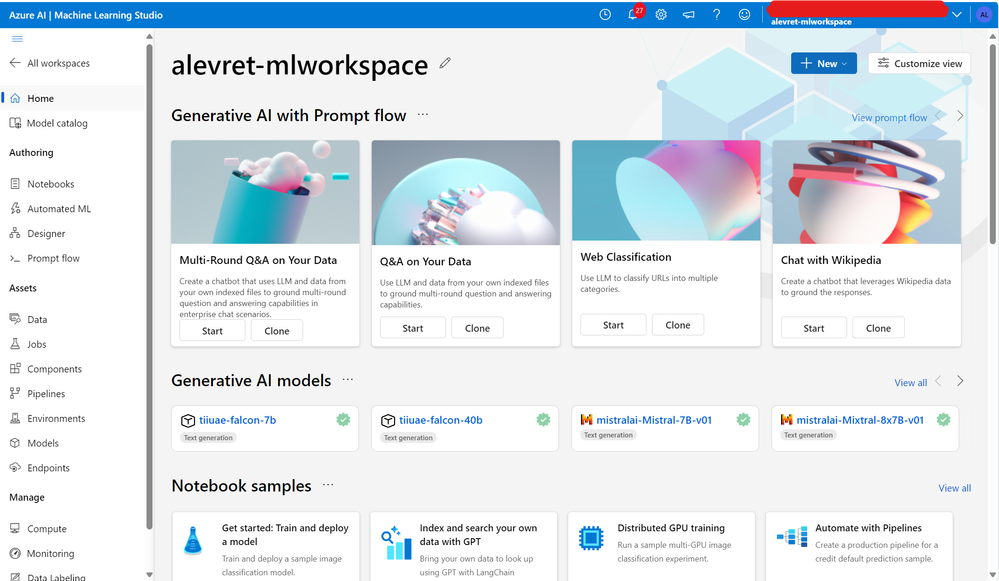
Task: Click the Jobs flask icon
Action: [15, 343]
